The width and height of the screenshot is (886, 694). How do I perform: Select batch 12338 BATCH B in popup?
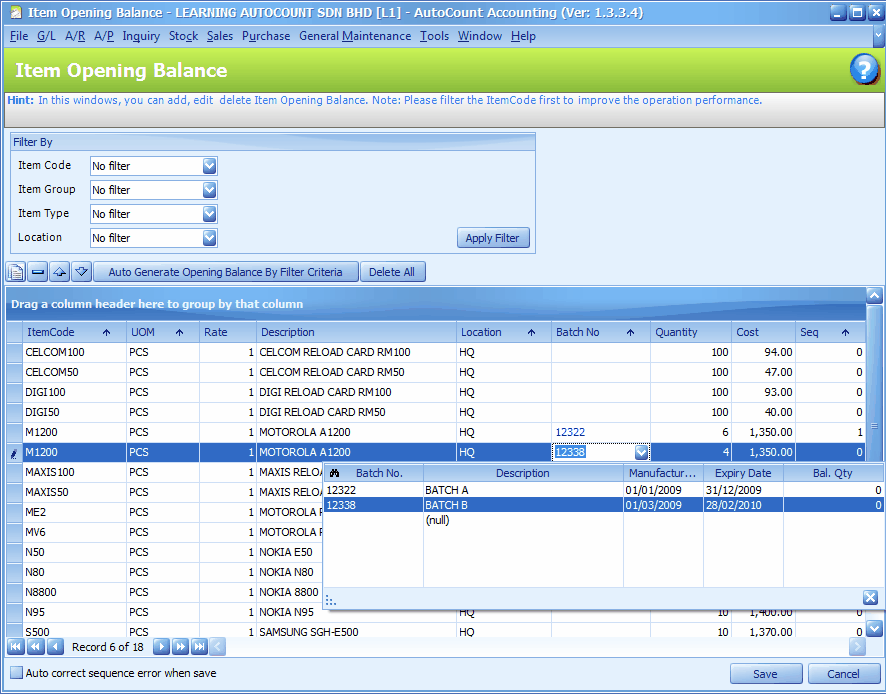pyautogui.click(x=604, y=505)
